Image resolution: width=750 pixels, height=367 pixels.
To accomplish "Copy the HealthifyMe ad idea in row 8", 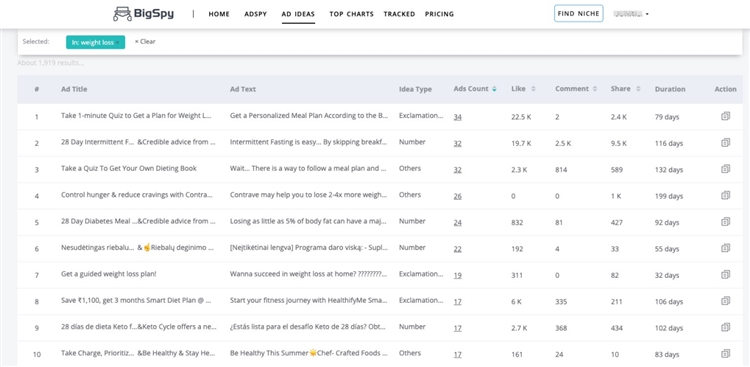I will (x=725, y=300).
